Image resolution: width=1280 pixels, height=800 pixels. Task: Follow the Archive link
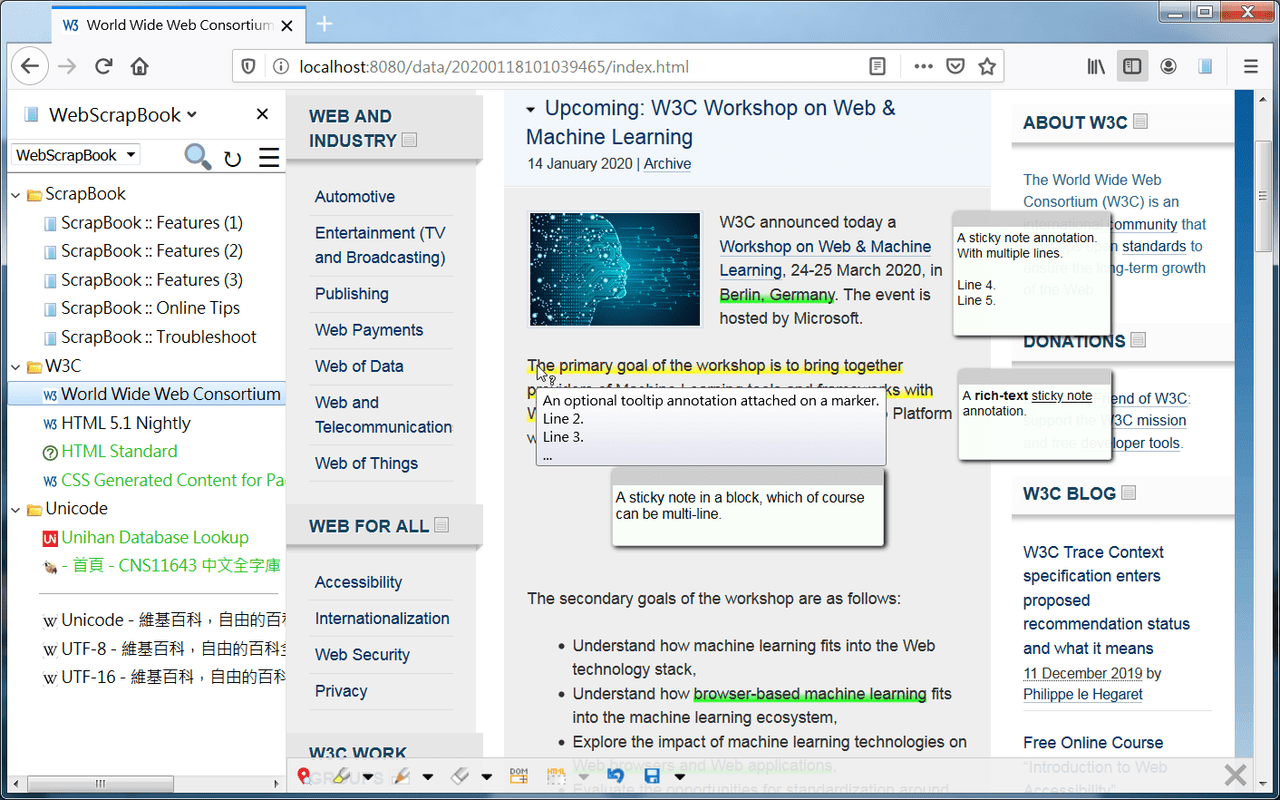pos(667,164)
